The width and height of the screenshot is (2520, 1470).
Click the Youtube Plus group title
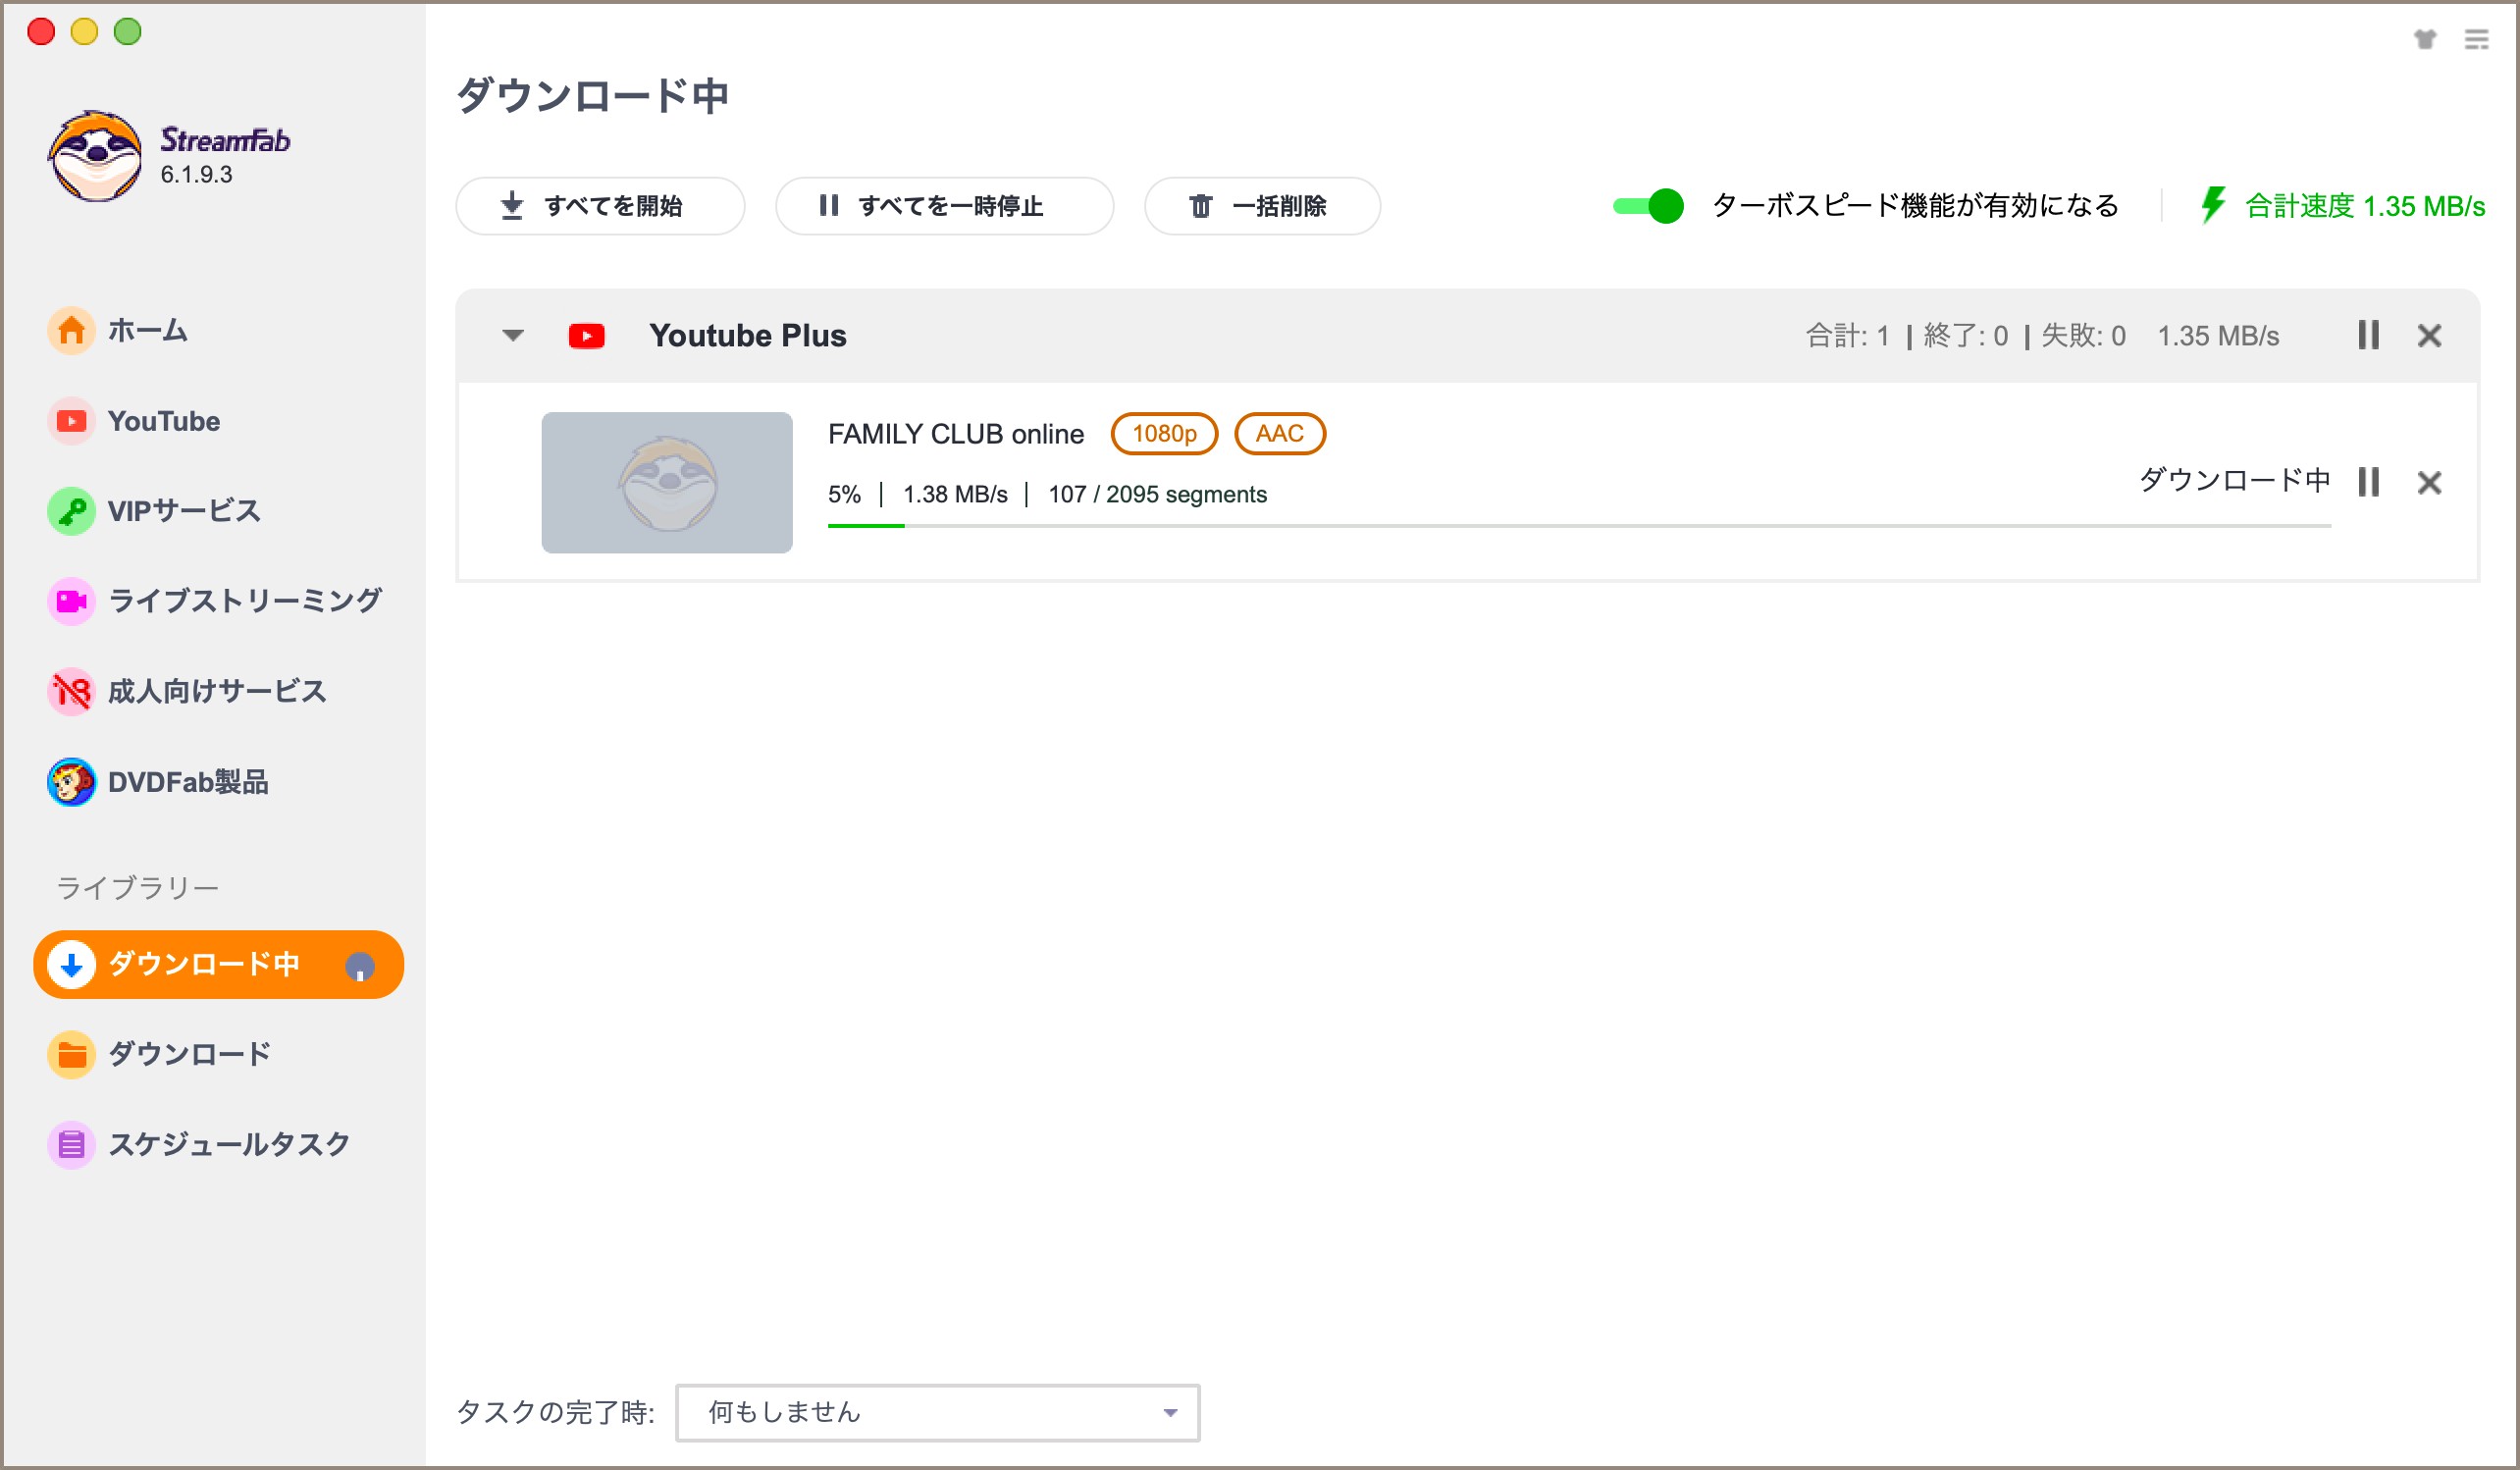tap(747, 336)
